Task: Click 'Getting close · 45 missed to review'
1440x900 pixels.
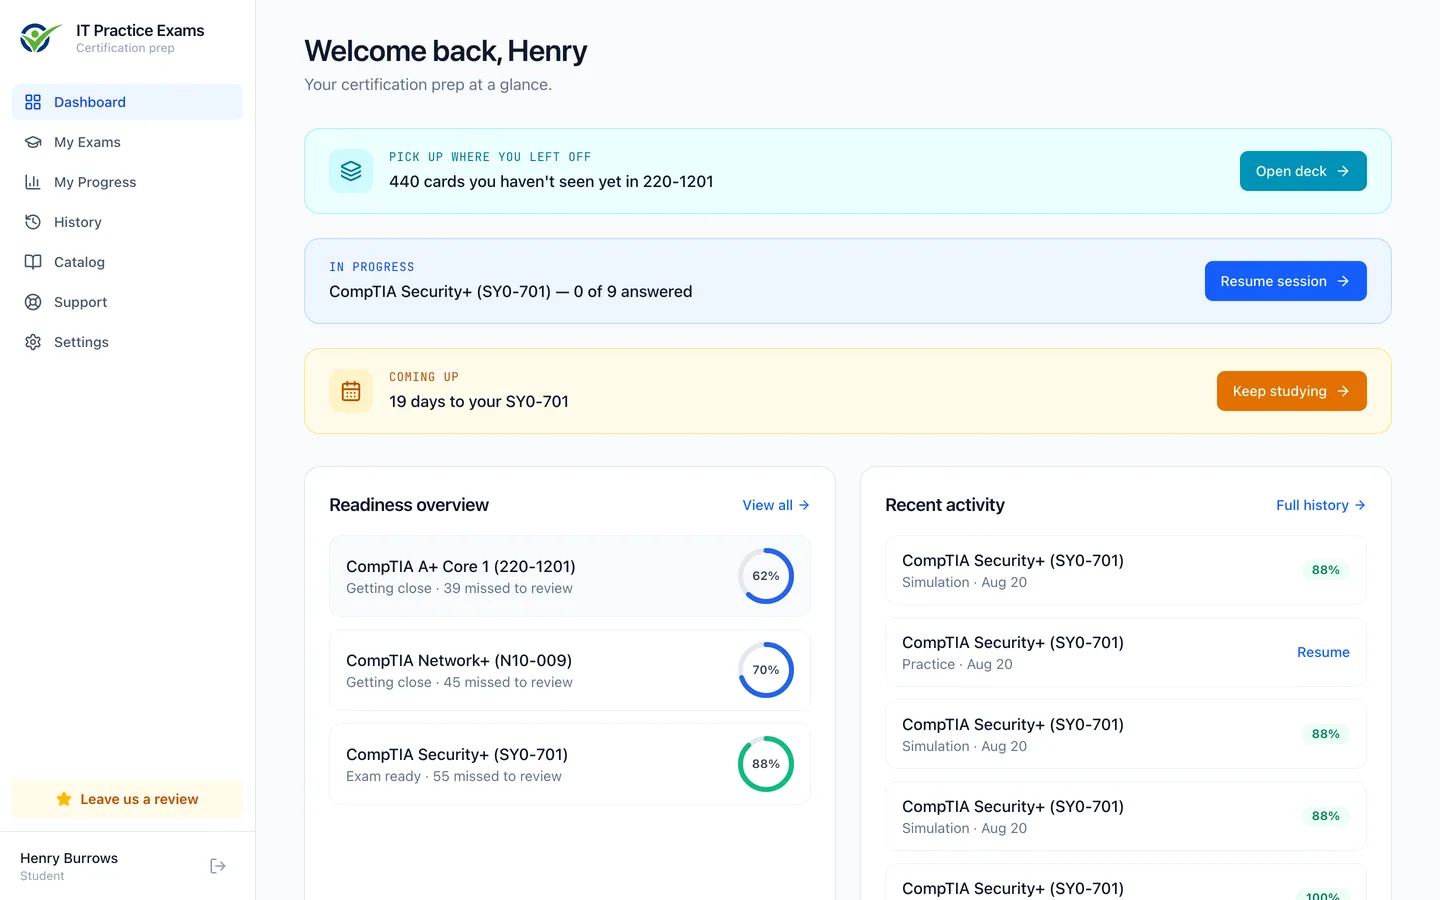Action: point(459,682)
